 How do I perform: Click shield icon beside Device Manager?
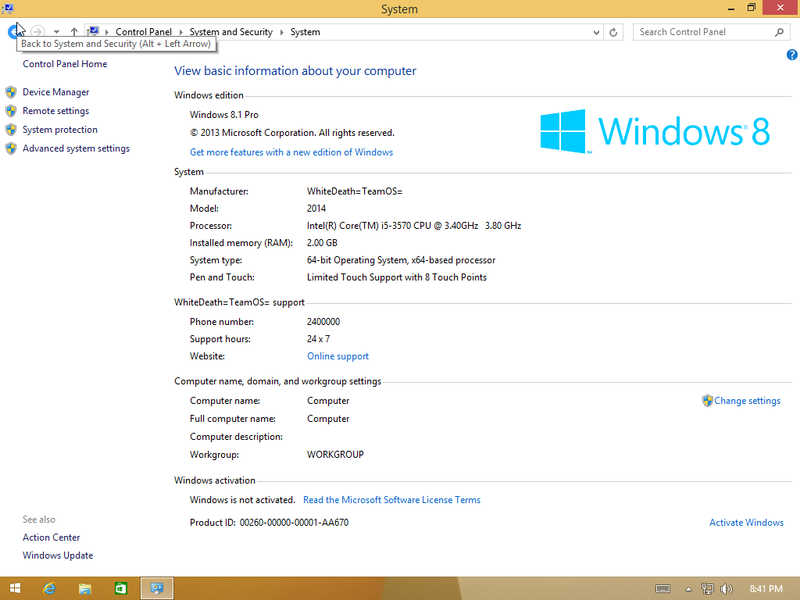coord(11,92)
